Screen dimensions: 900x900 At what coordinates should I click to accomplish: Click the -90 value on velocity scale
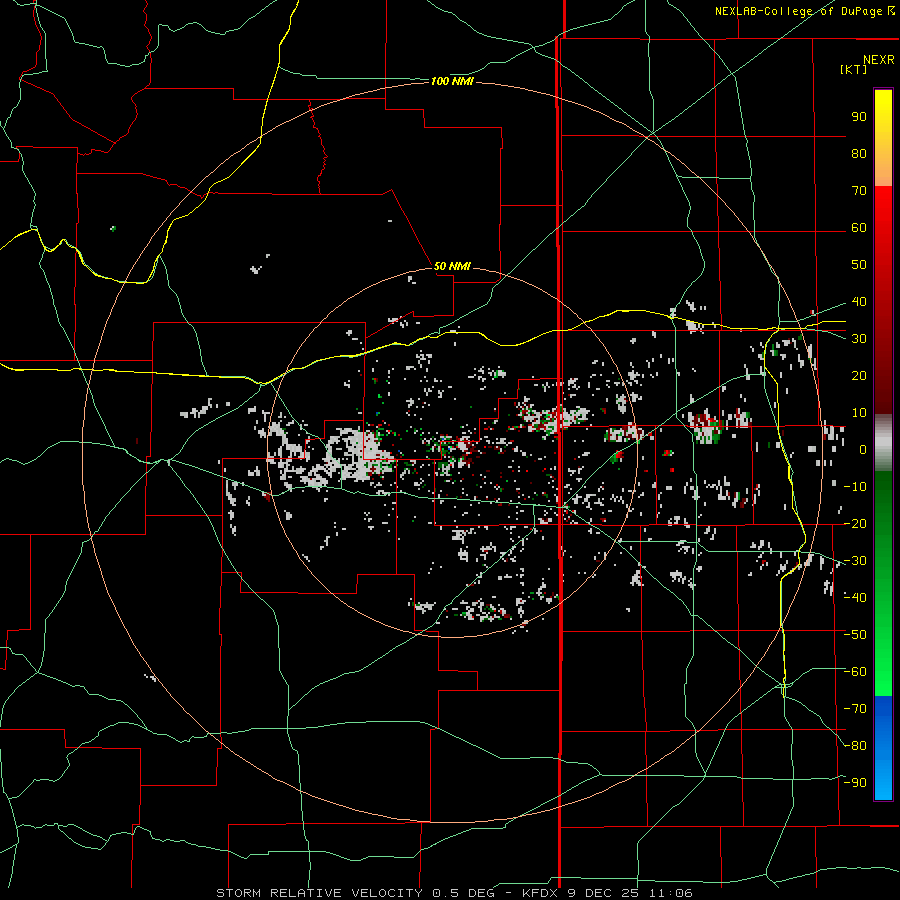pos(855,783)
